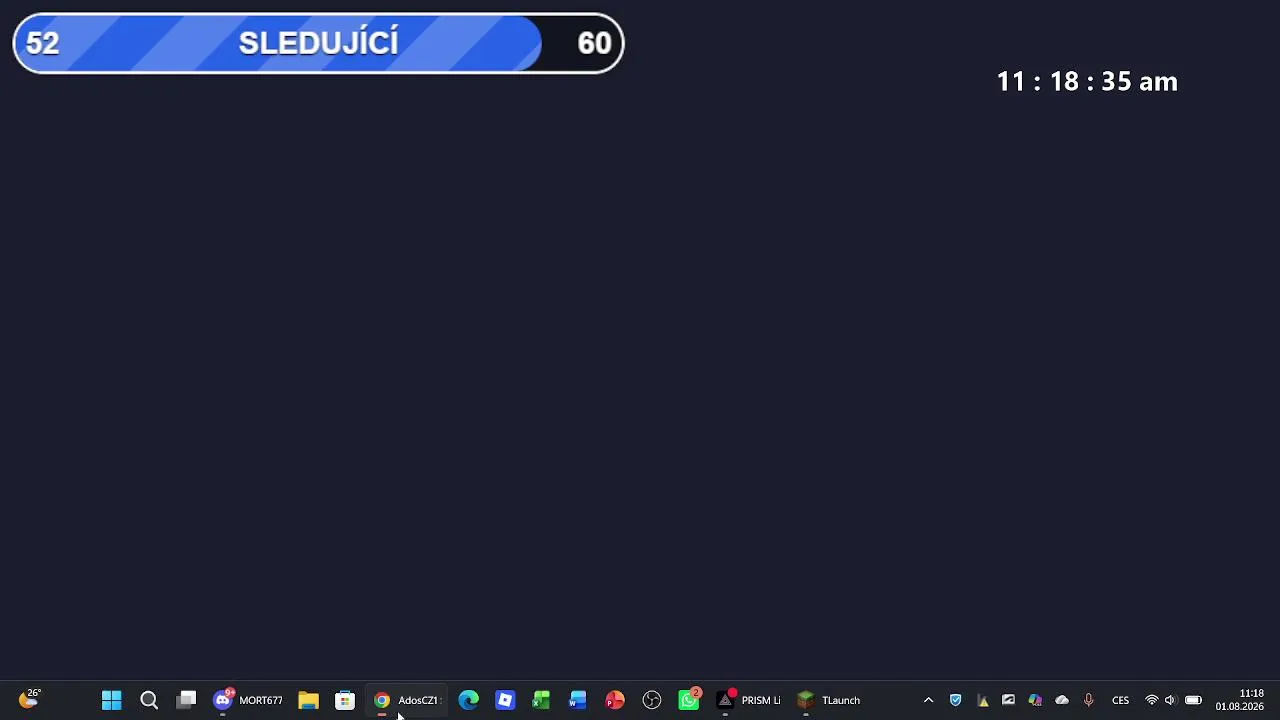Viewport: 1280px width, 720px height.
Task: Switch to PRISM Live window
Action: tap(749, 700)
